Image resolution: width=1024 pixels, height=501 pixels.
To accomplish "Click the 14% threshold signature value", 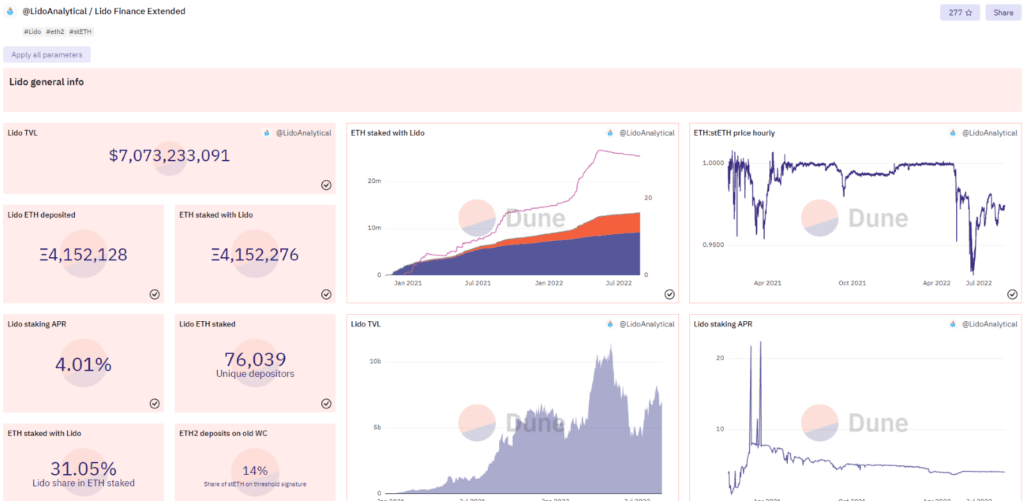I will click(x=255, y=470).
